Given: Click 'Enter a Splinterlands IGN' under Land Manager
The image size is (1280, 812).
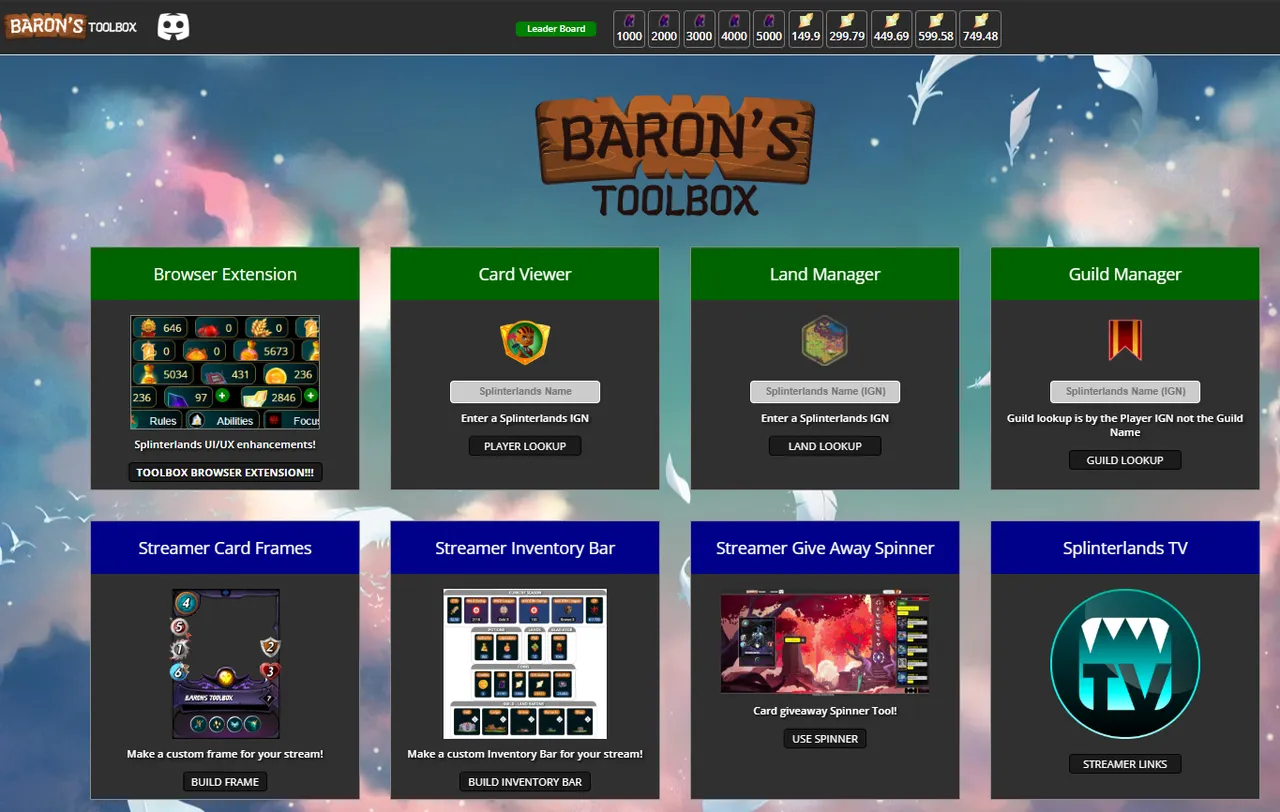Looking at the screenshot, I should [x=825, y=418].
